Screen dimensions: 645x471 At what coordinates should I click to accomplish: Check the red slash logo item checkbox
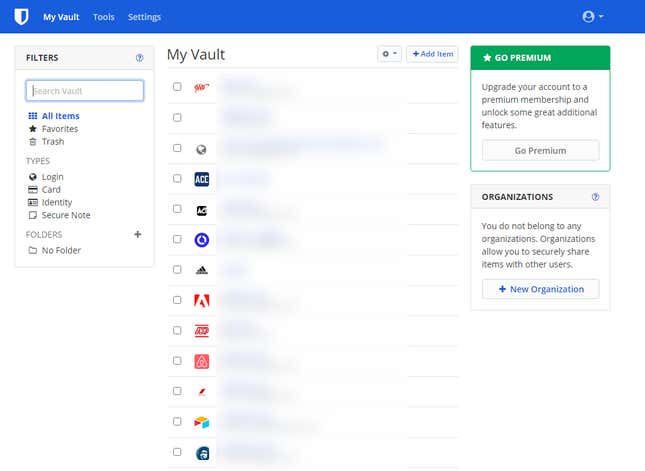[177, 391]
